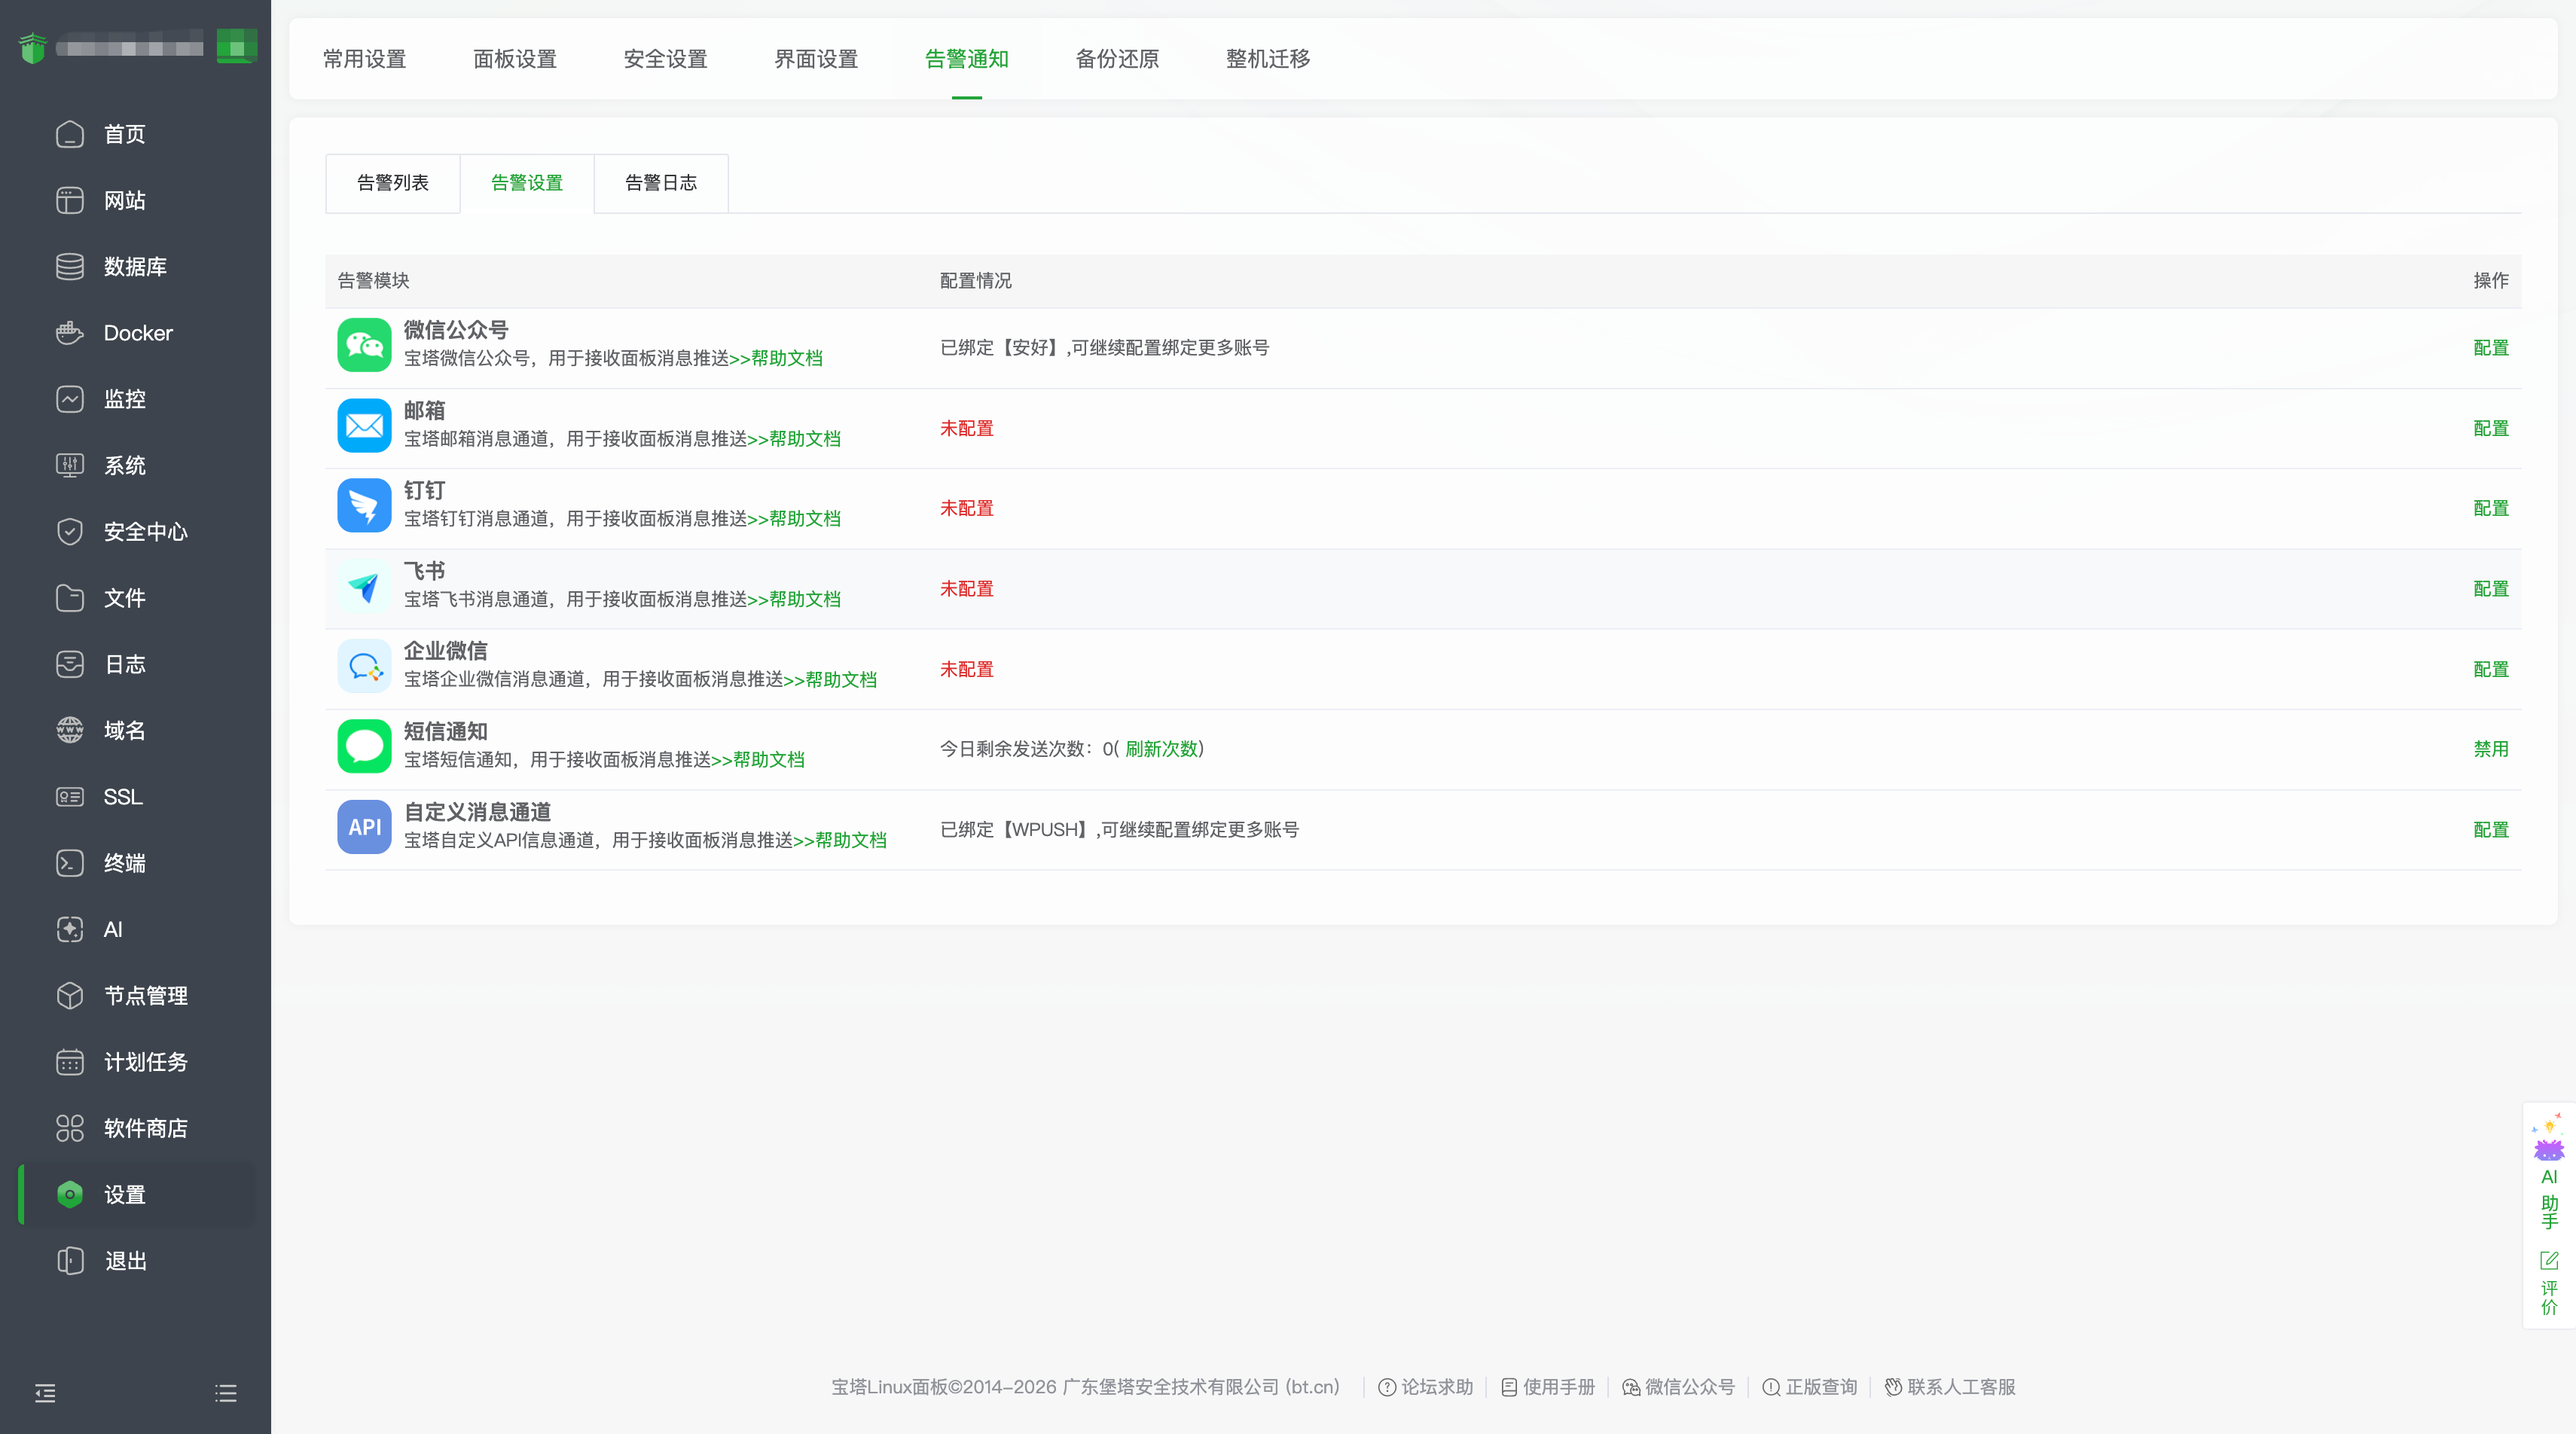The height and width of the screenshot is (1434, 2576).
Task: Click the 飞书 Feishu module icon
Action: [x=364, y=586]
